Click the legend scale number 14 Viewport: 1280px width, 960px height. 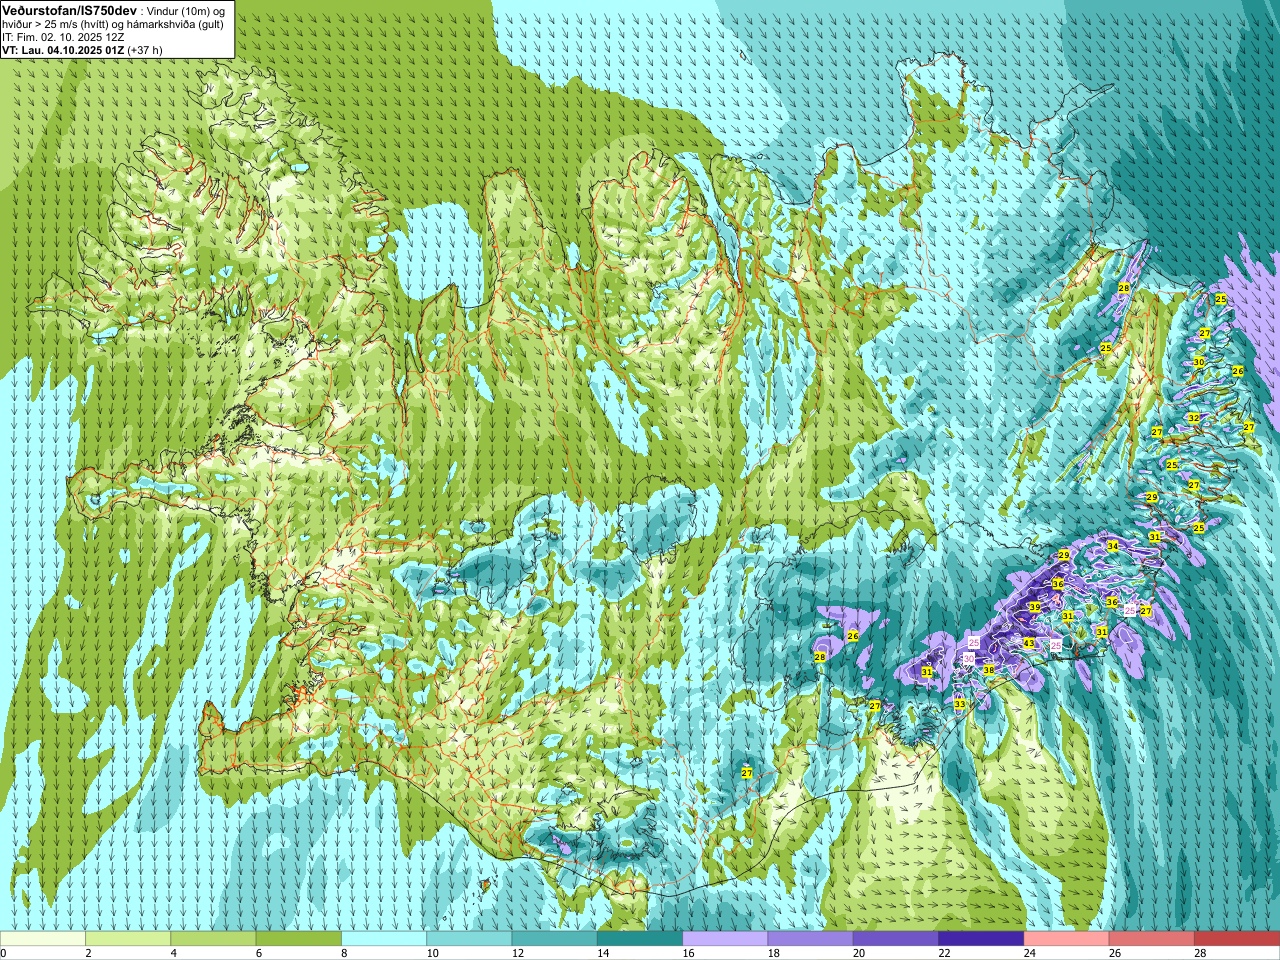pyautogui.click(x=602, y=953)
